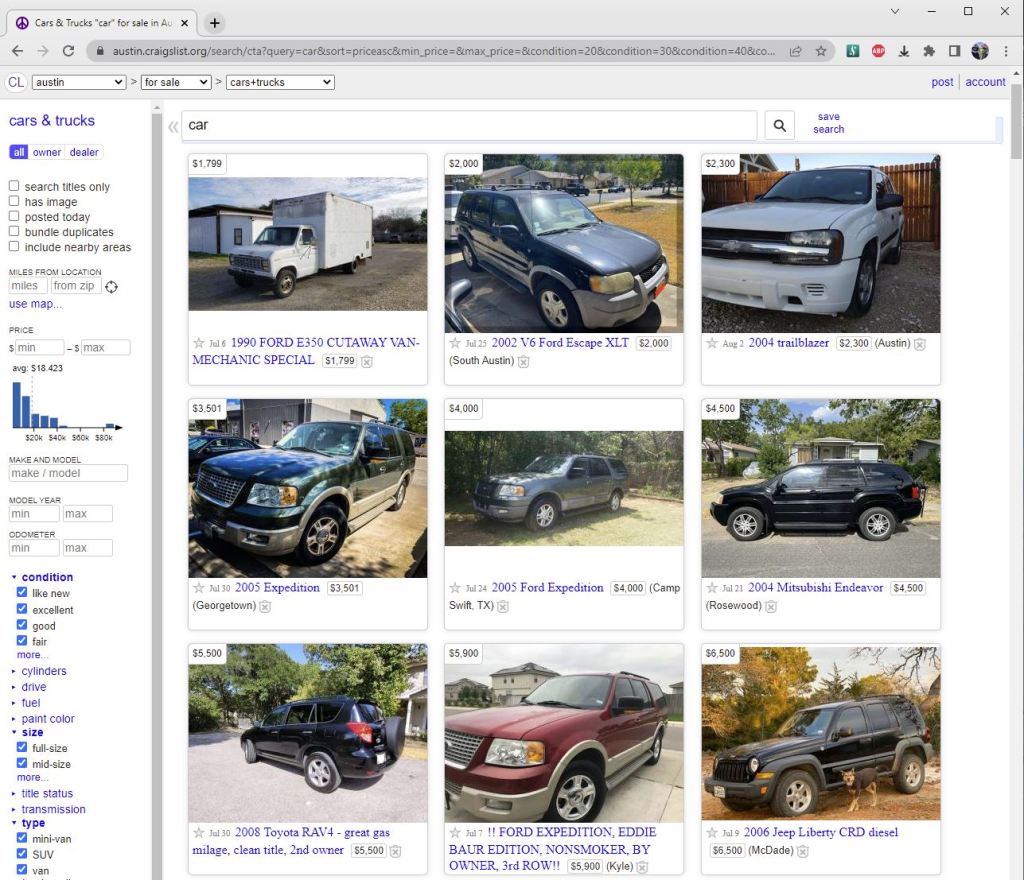Open the austin location dropdown
Image resolution: width=1024 pixels, height=880 pixels.
[x=78, y=83]
